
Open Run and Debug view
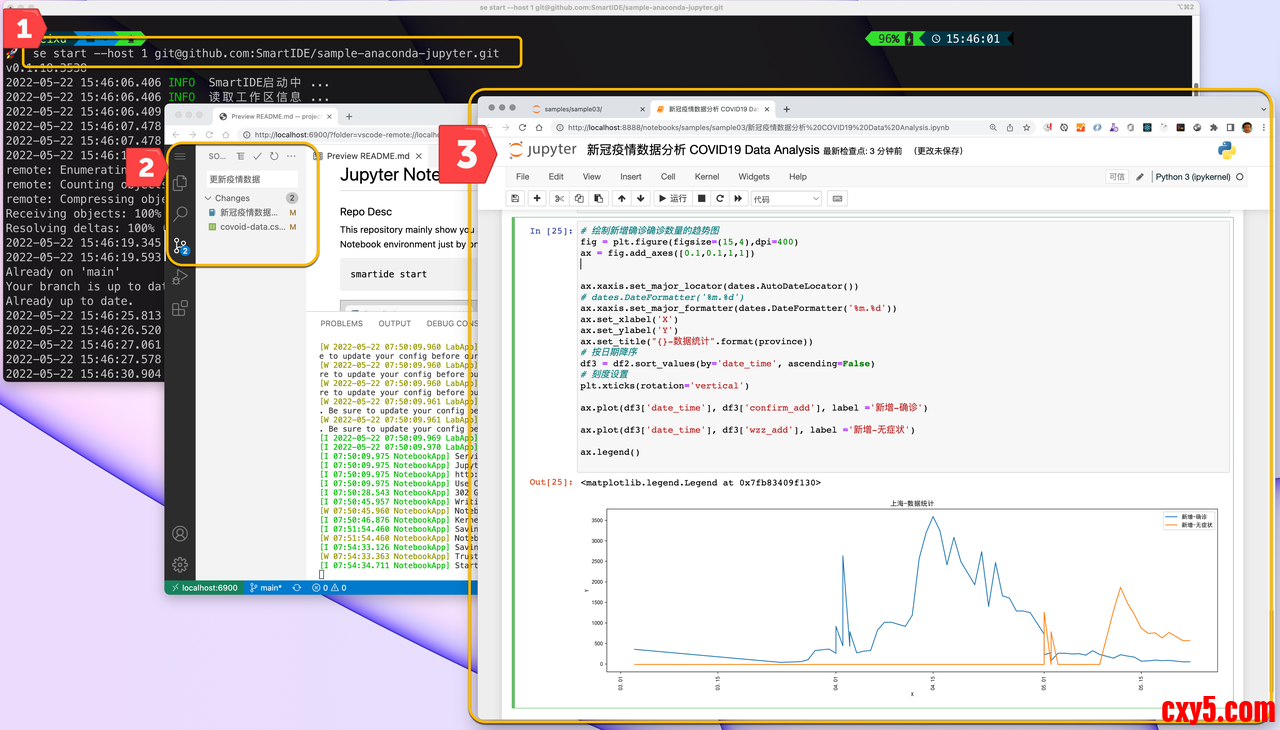(x=181, y=277)
